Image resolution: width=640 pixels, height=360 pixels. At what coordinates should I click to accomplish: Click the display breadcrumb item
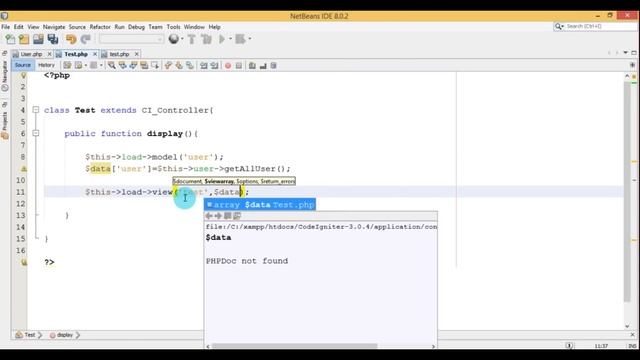[x=64, y=335]
